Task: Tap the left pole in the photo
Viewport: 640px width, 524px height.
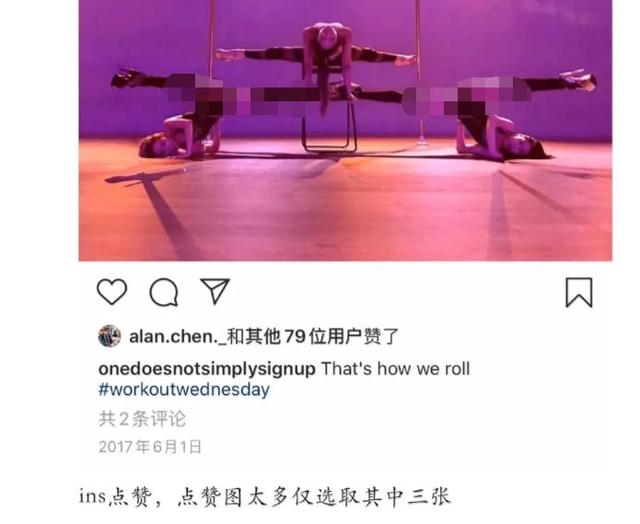Action: [212, 39]
